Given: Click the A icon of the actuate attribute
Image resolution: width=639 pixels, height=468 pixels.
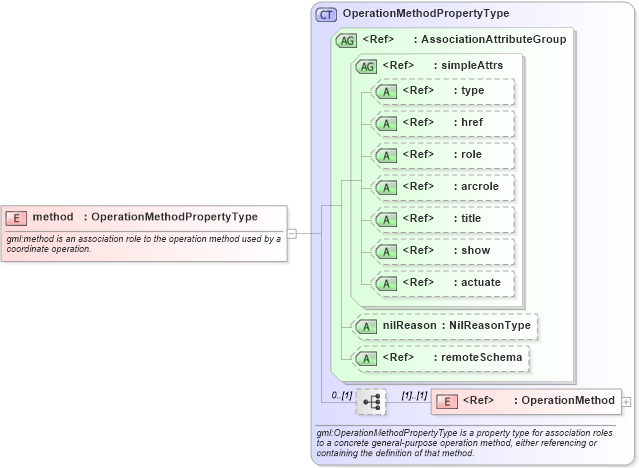Looking at the screenshot, I should (386, 284).
